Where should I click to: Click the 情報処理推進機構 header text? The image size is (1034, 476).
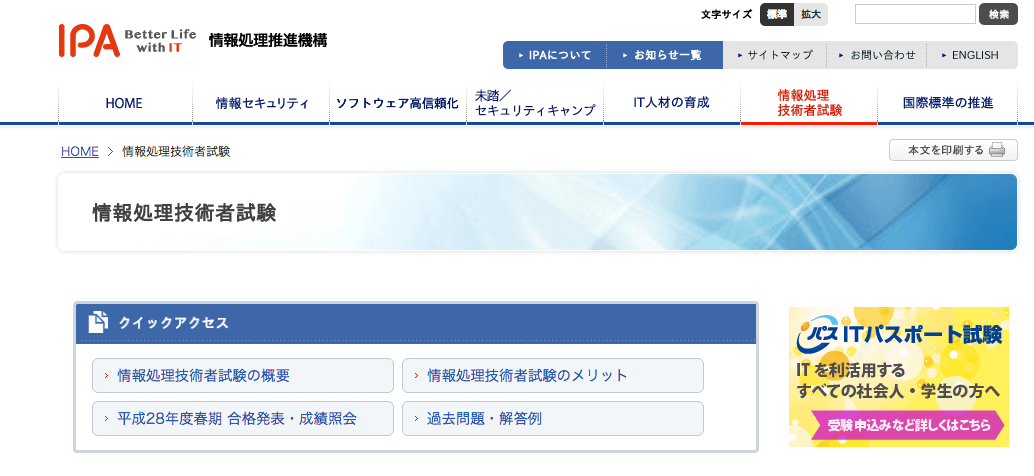pyautogui.click(x=268, y=40)
